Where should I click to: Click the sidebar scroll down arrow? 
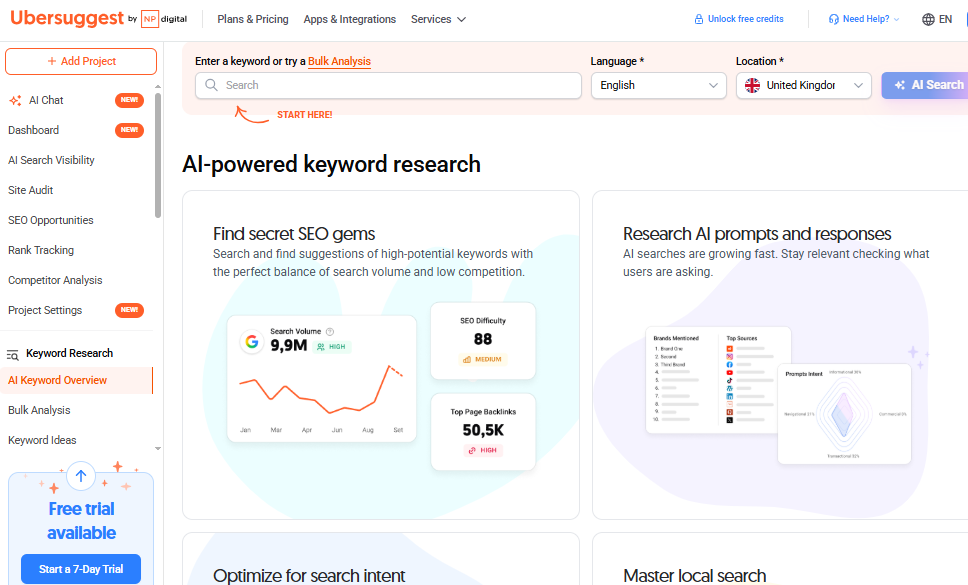coord(158,449)
